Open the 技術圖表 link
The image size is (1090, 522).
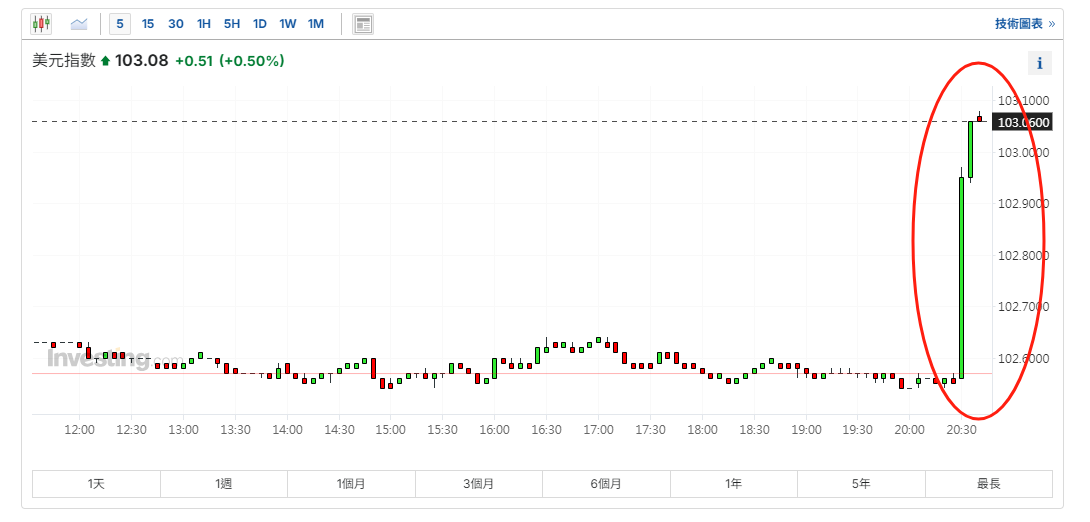click(1024, 23)
